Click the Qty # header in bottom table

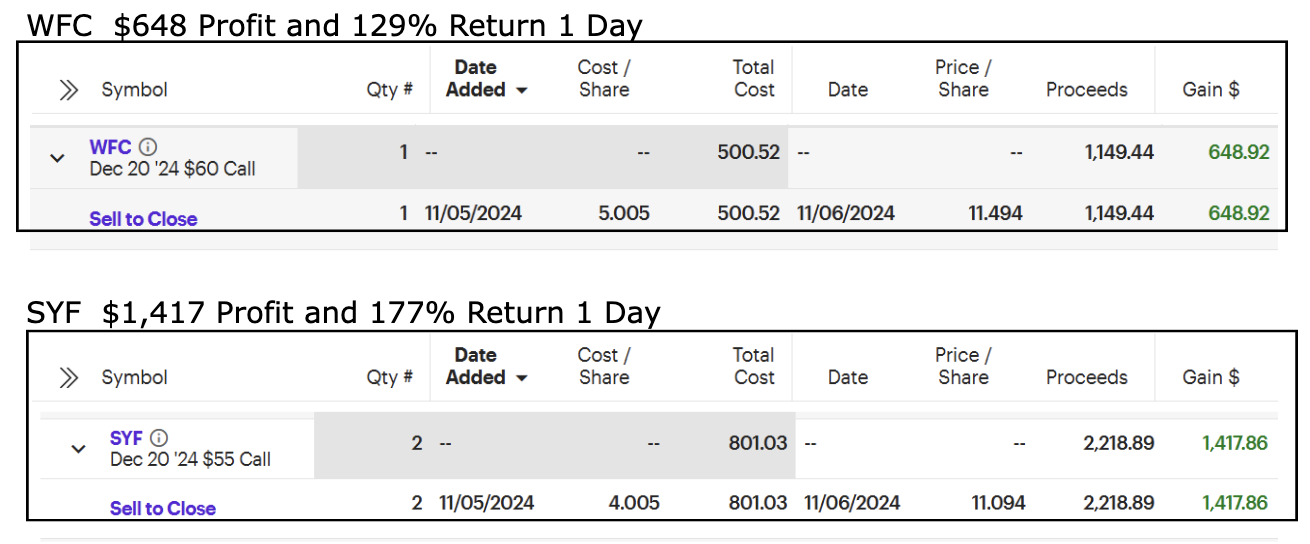(x=390, y=378)
